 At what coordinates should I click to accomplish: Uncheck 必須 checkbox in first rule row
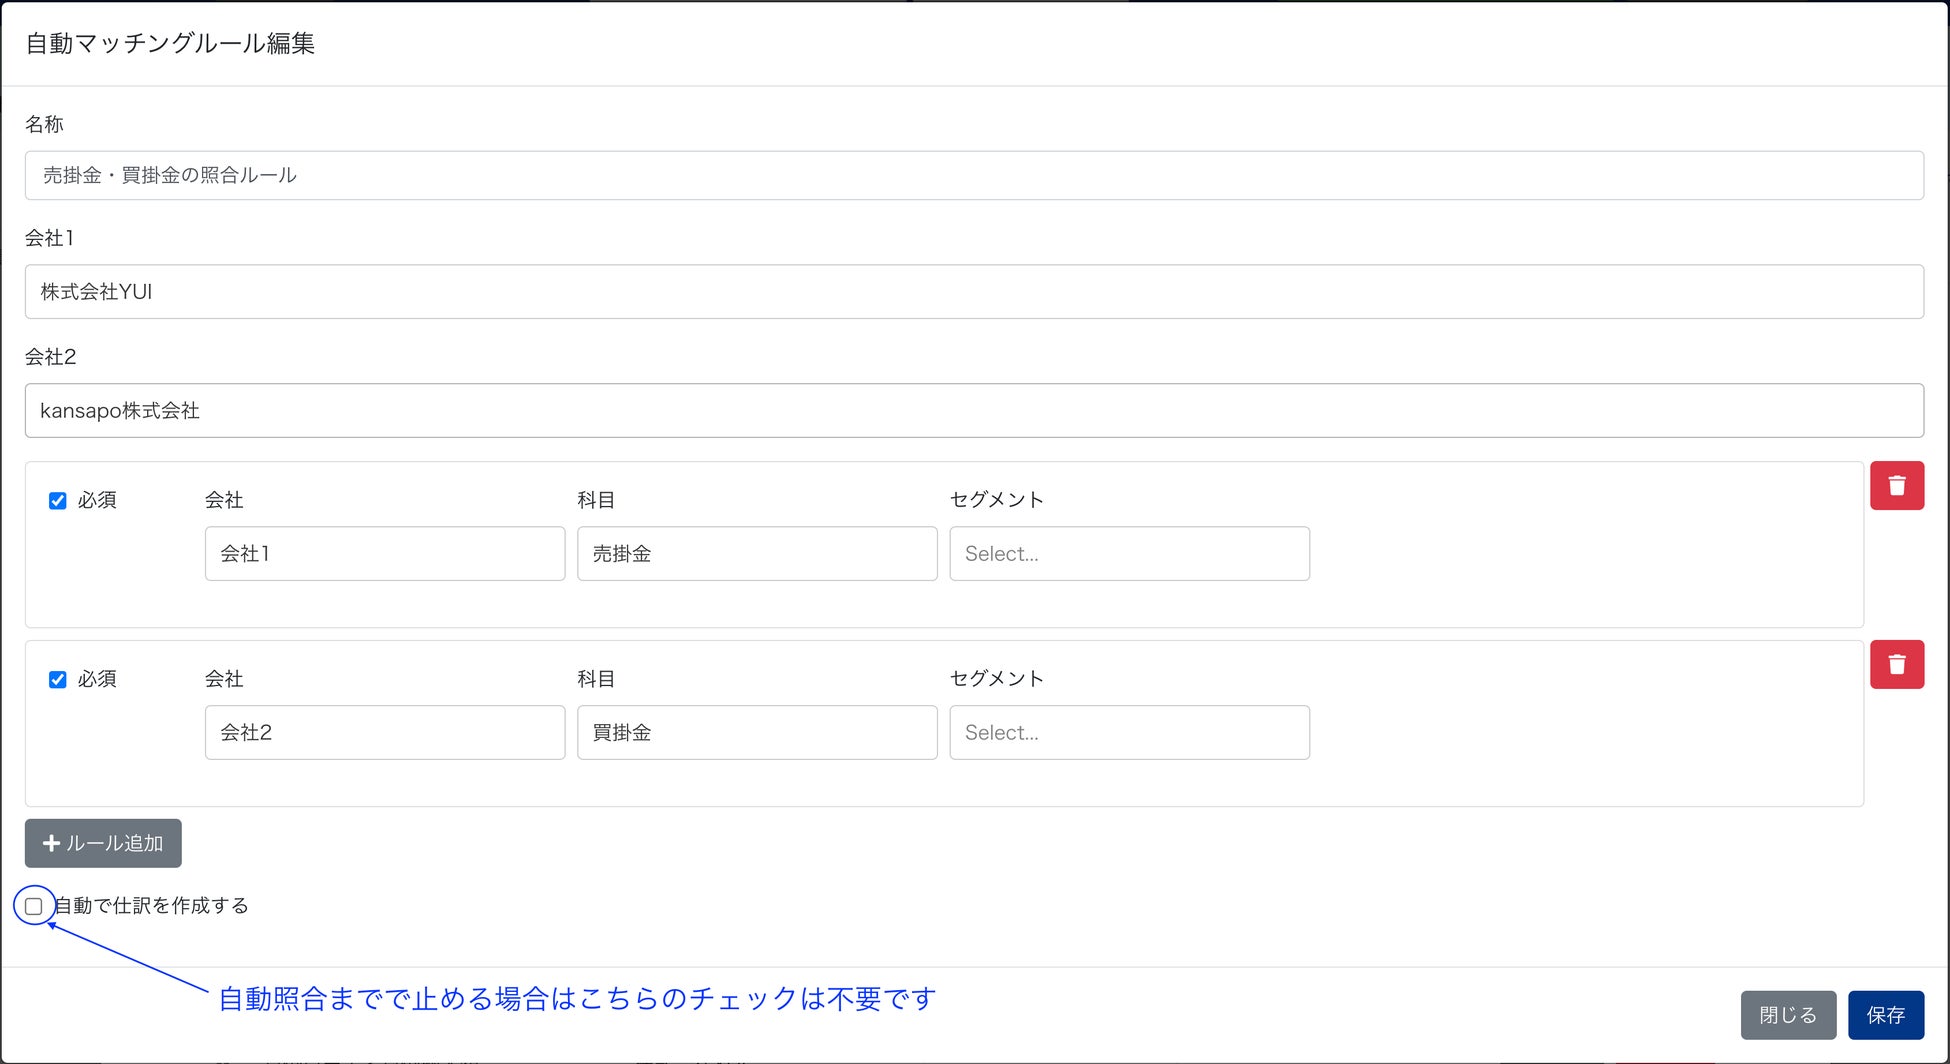coord(58,501)
